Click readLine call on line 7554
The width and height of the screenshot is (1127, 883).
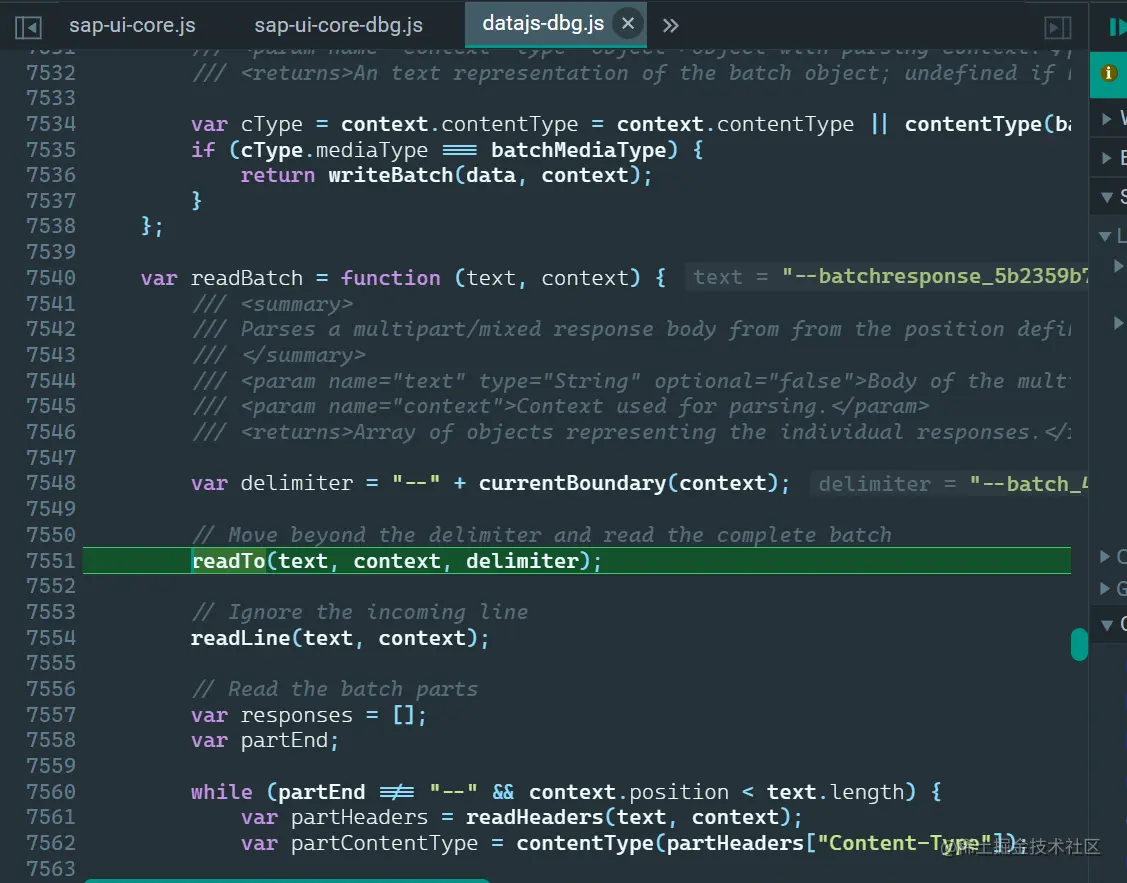pyautogui.click(x=240, y=638)
